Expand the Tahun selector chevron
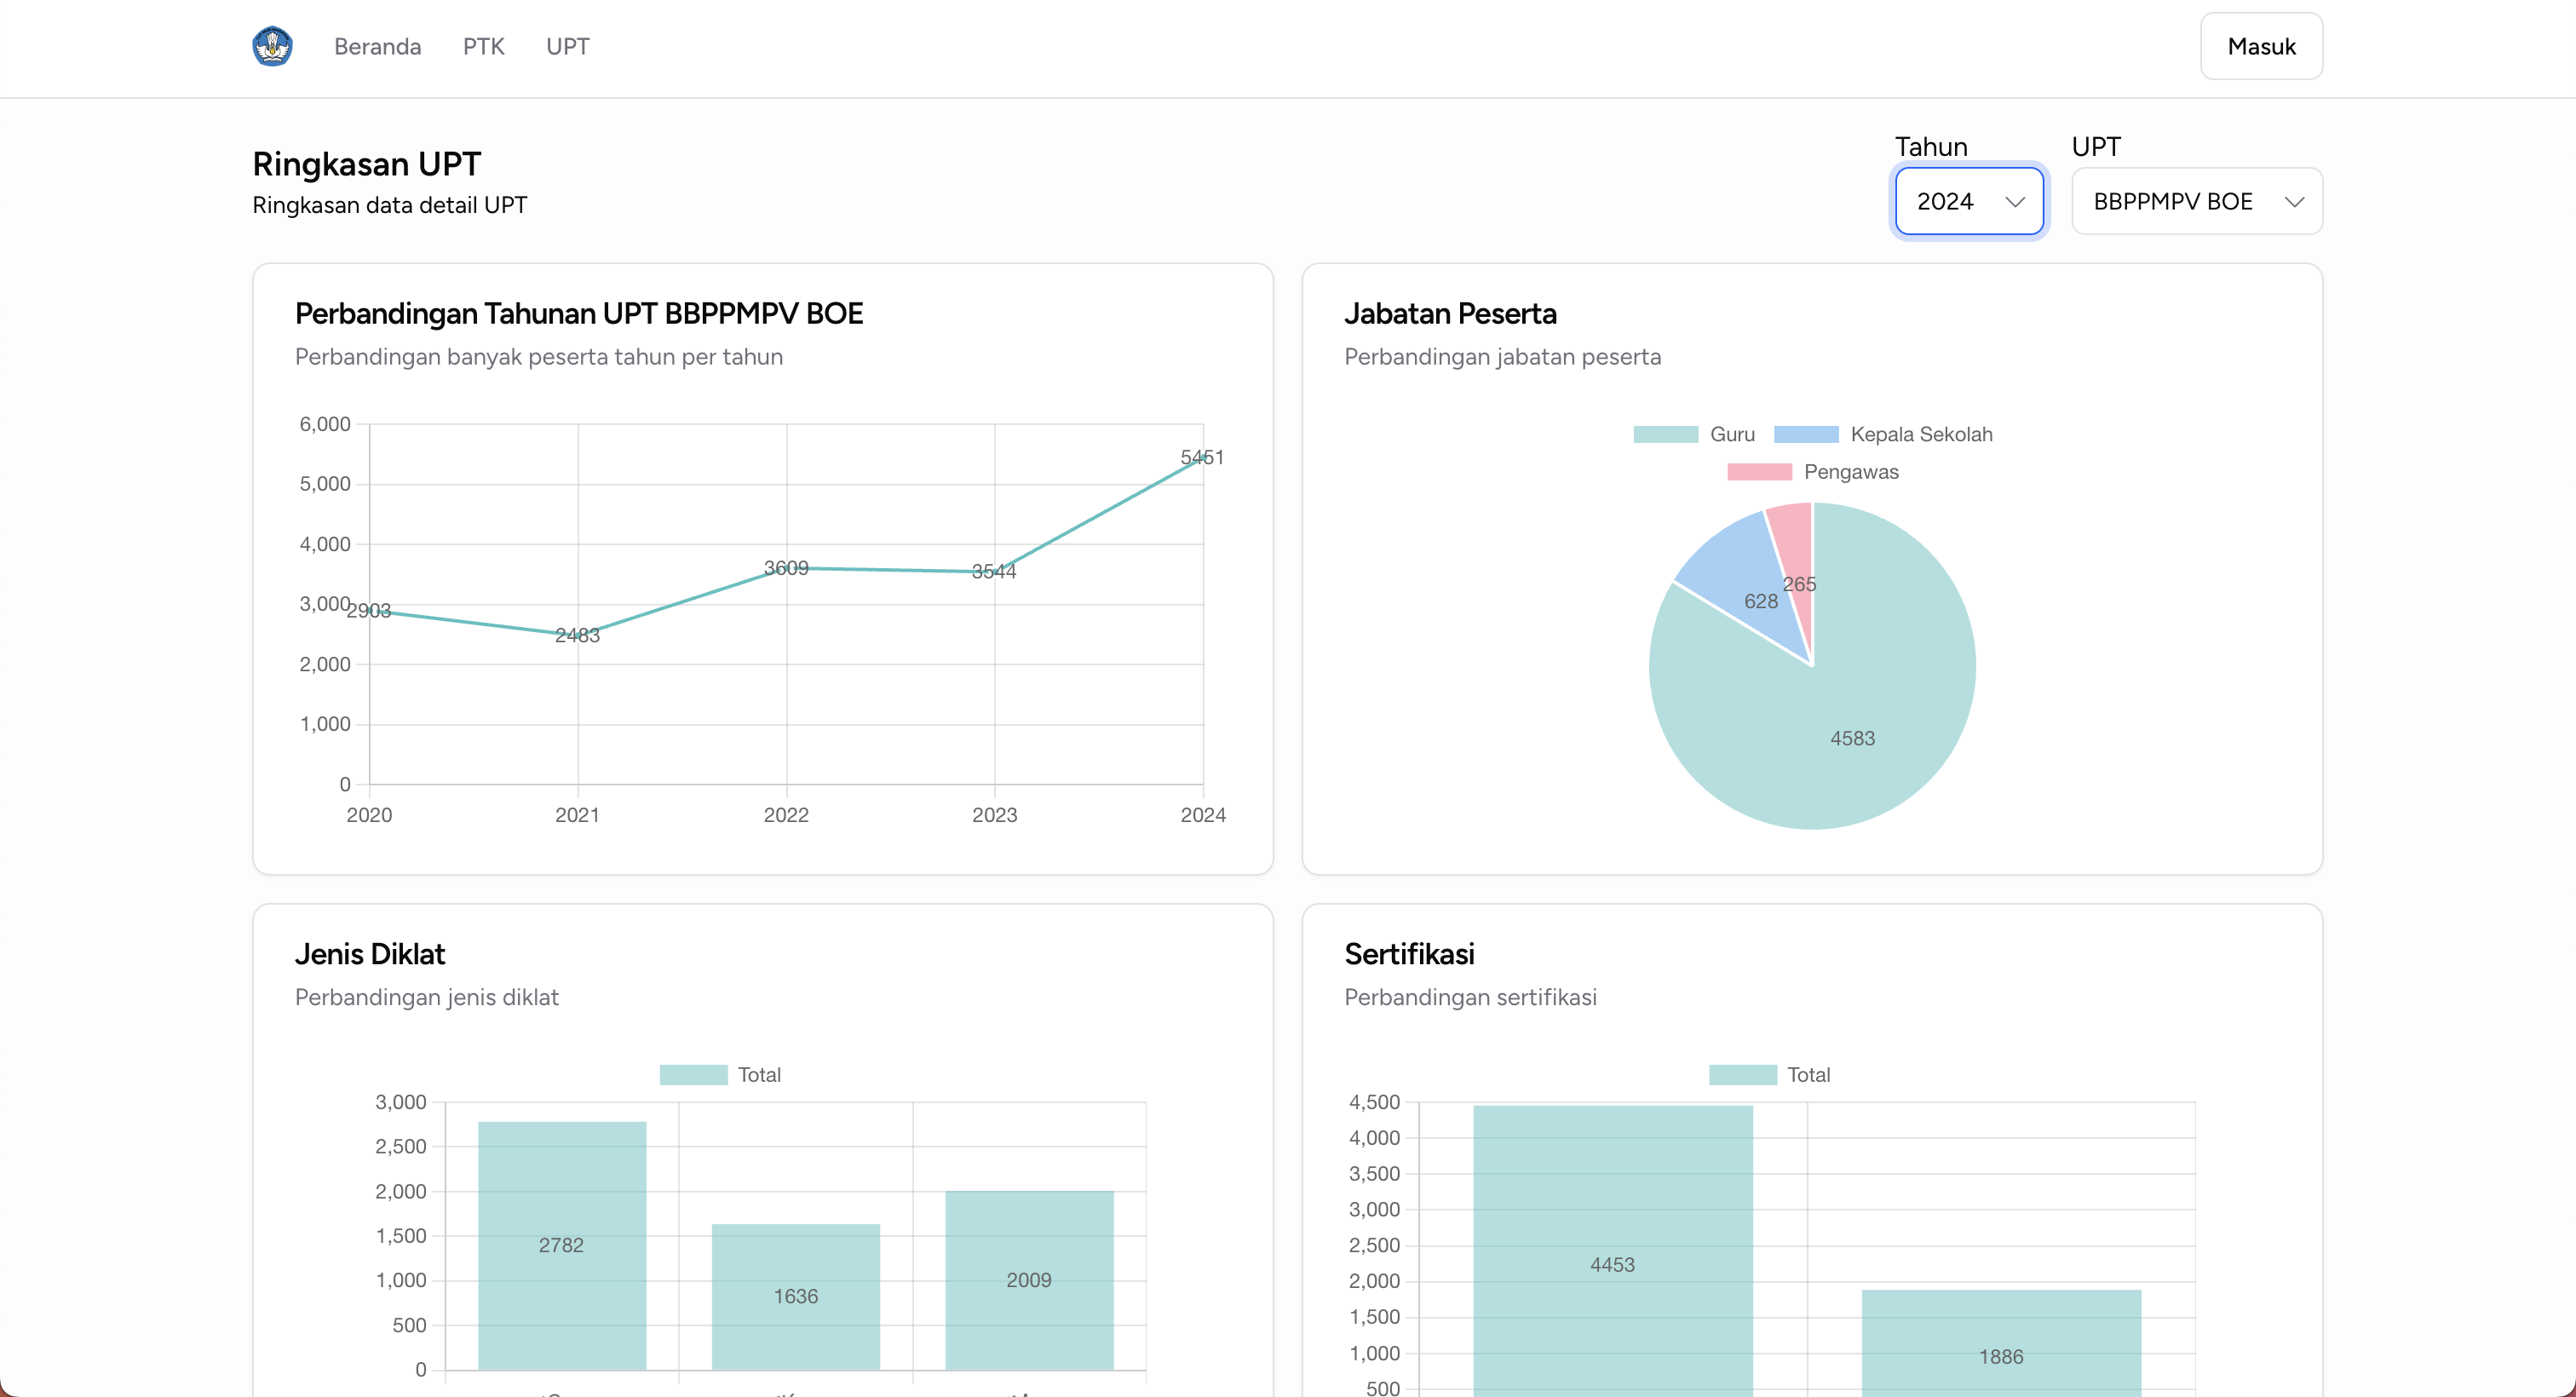Image resolution: width=2576 pixels, height=1397 pixels. (2016, 203)
